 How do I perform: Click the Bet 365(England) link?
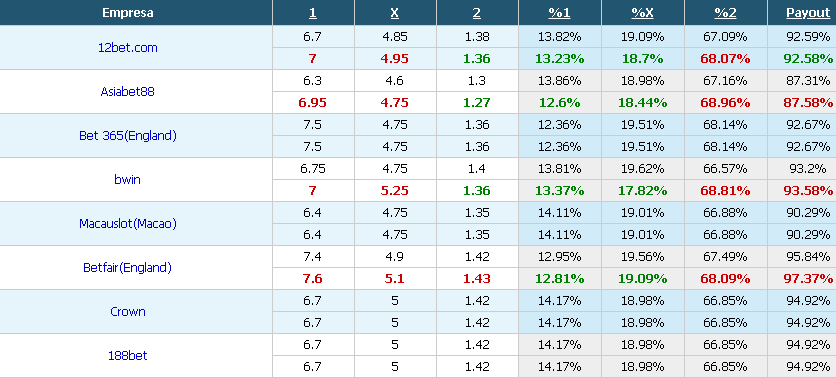pos(127,135)
